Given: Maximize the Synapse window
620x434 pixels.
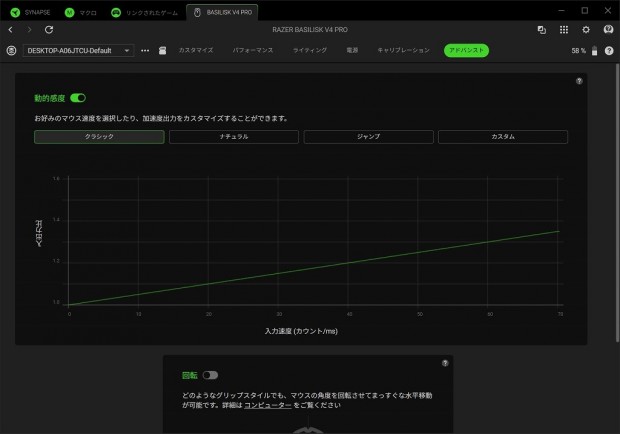Looking at the screenshot, I should [585, 11].
